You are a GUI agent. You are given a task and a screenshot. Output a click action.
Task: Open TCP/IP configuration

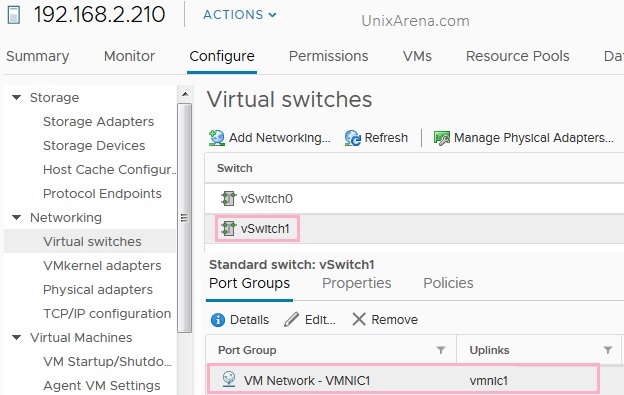click(x=107, y=313)
